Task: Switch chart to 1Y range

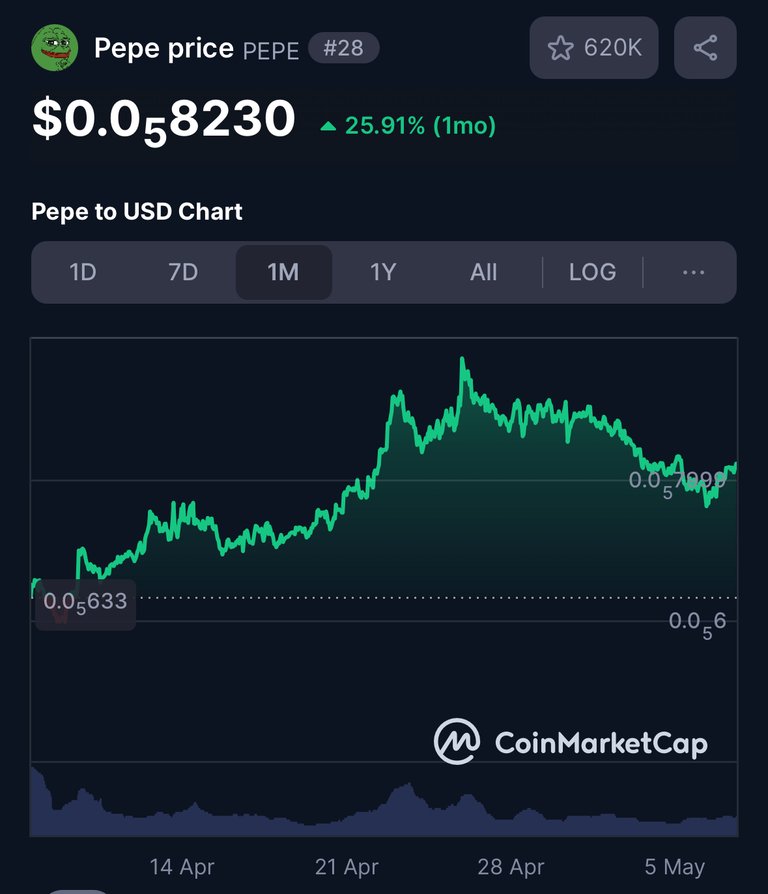Action: point(383,273)
